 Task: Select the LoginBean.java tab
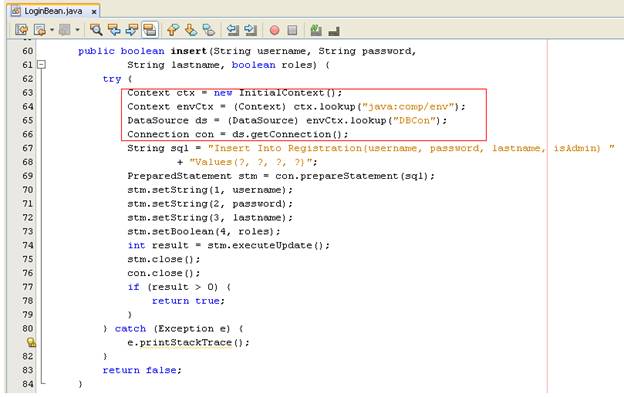click(53, 11)
